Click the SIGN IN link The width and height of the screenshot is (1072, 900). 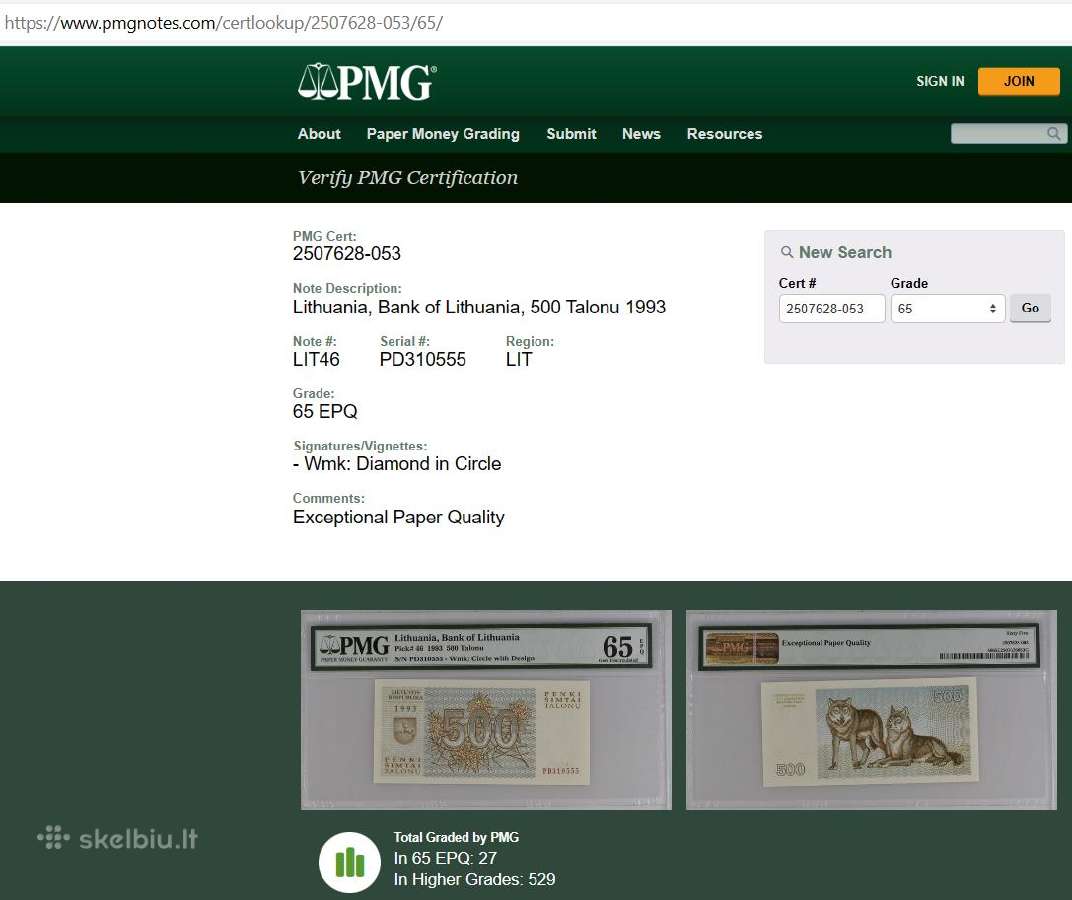click(940, 81)
